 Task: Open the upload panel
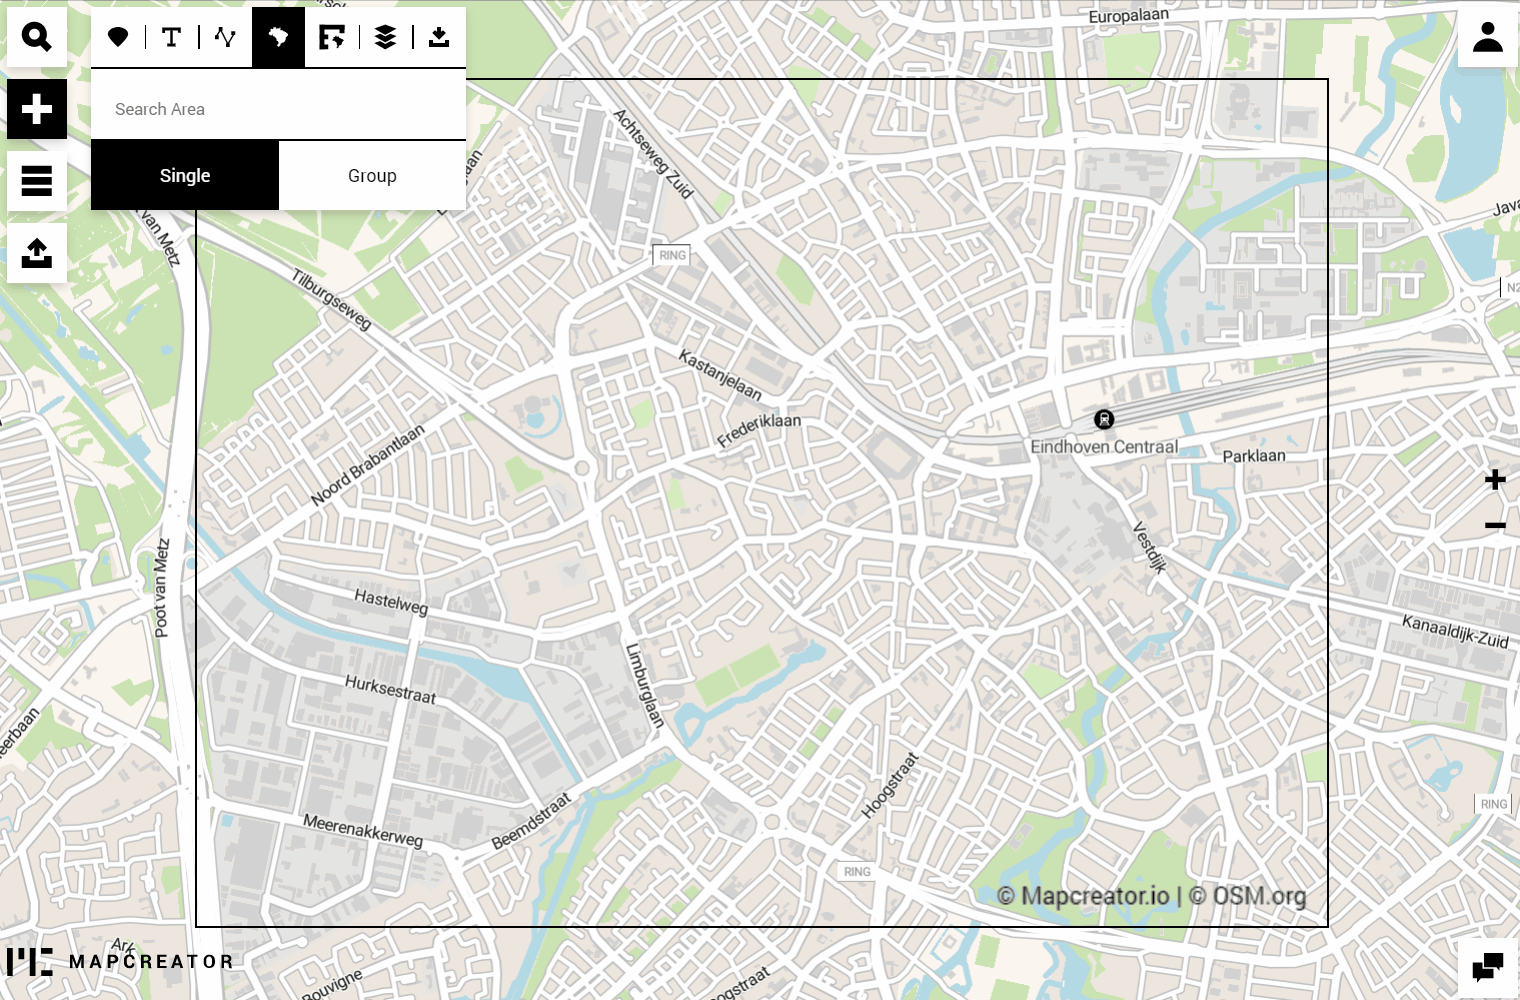(37, 253)
